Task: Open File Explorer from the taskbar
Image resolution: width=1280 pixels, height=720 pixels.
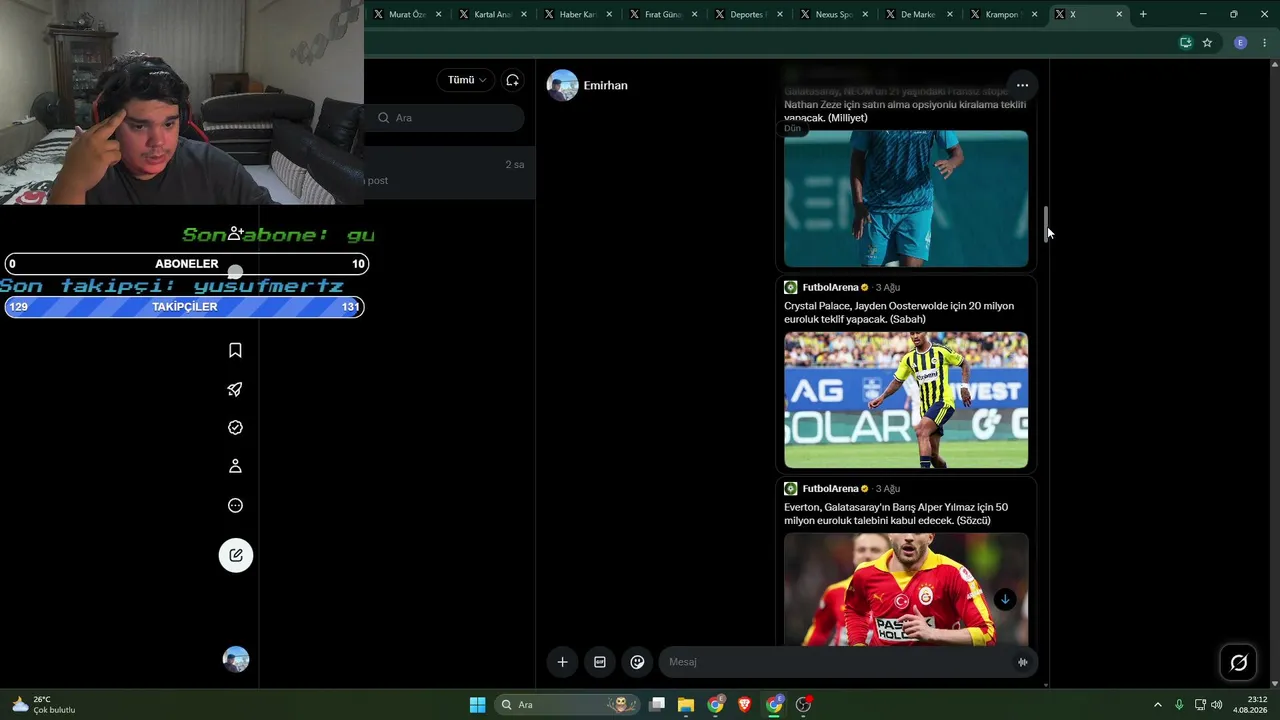Action: 686,704
